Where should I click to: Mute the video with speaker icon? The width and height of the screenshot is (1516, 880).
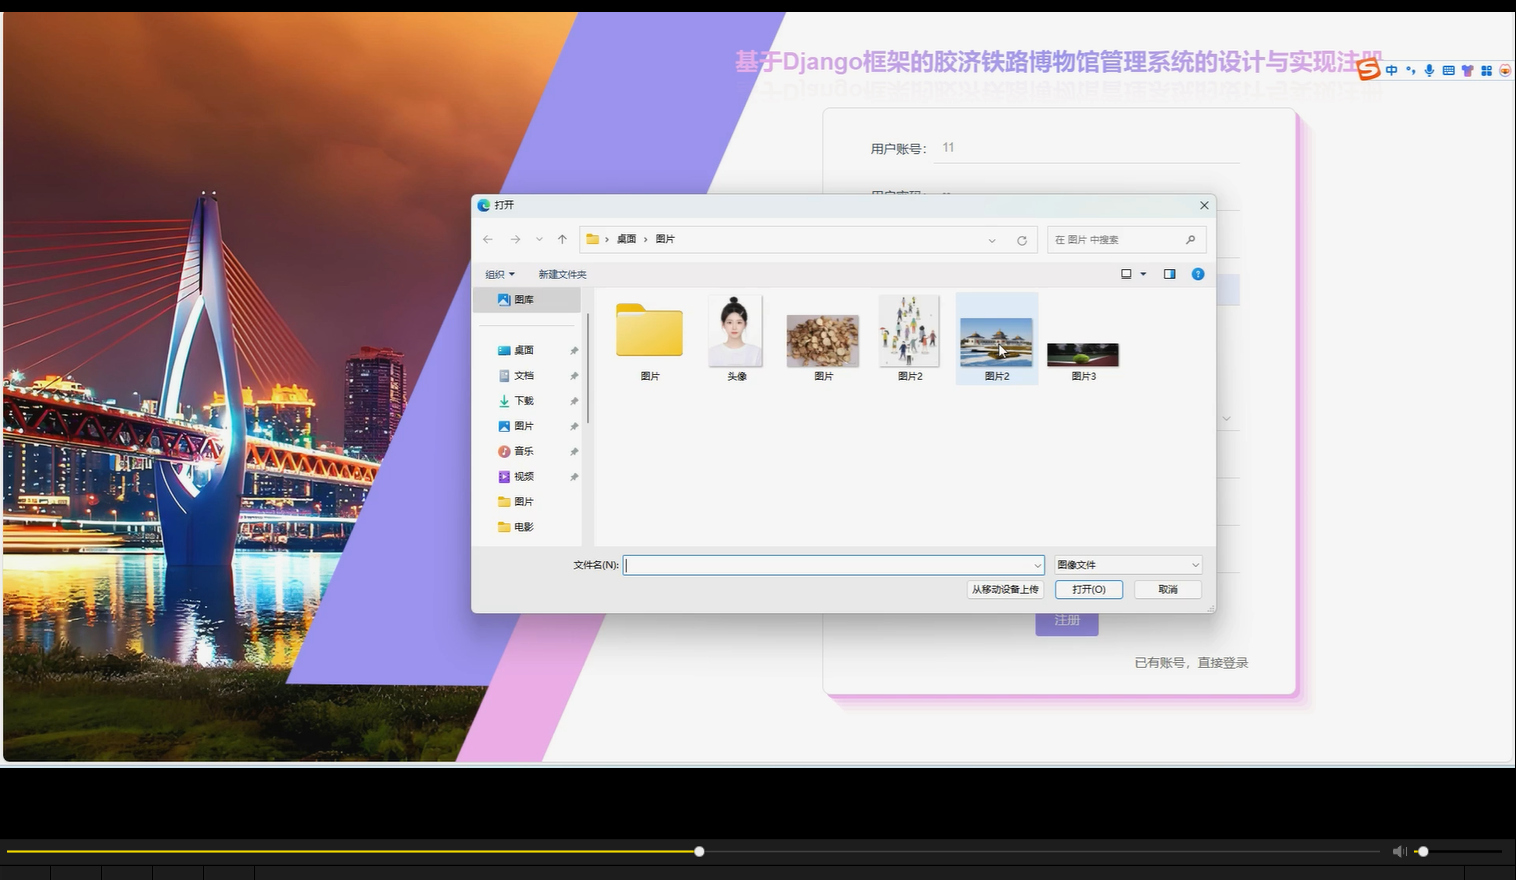coord(1399,851)
